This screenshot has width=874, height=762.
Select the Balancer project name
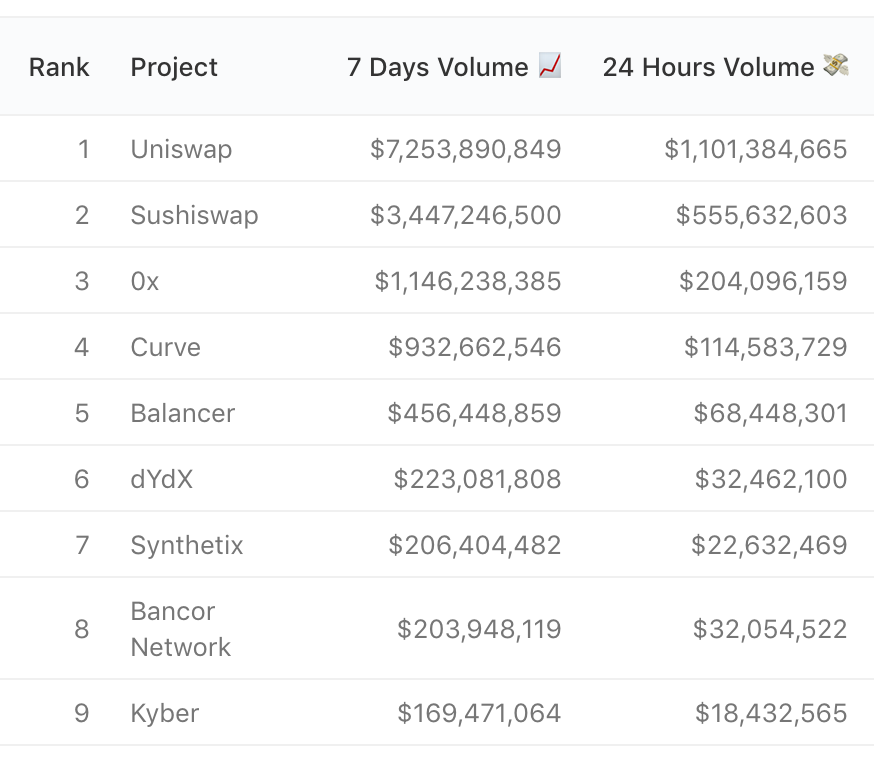coord(183,413)
